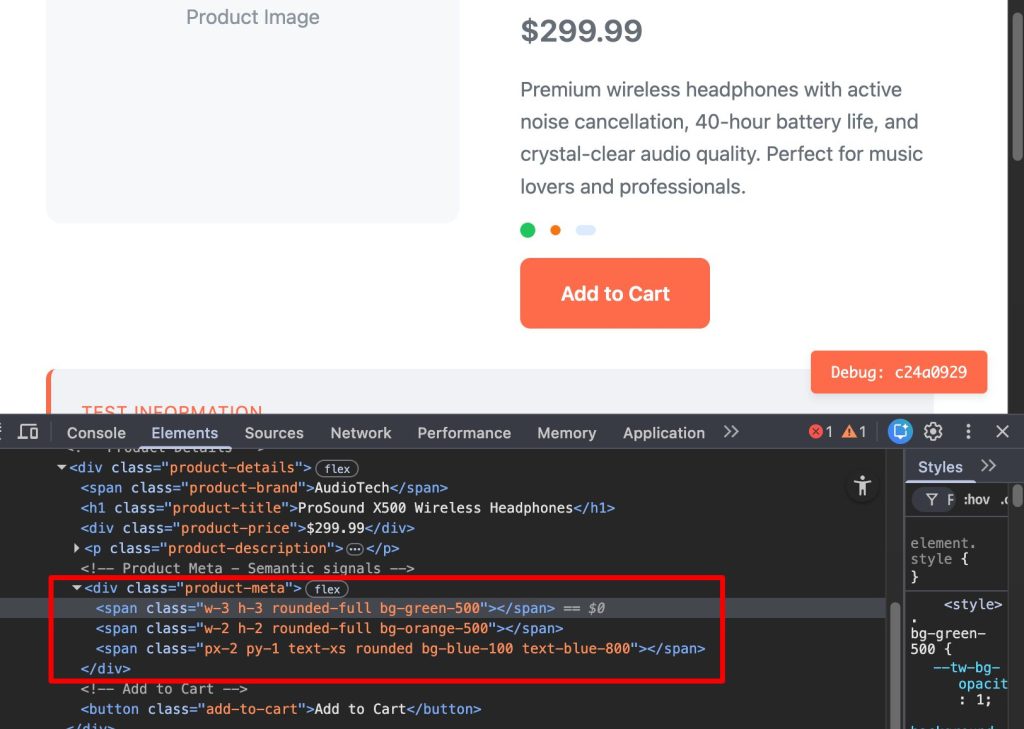Click the Styles filter funnel icon
The height and width of the screenshot is (729, 1024).
tap(932, 499)
